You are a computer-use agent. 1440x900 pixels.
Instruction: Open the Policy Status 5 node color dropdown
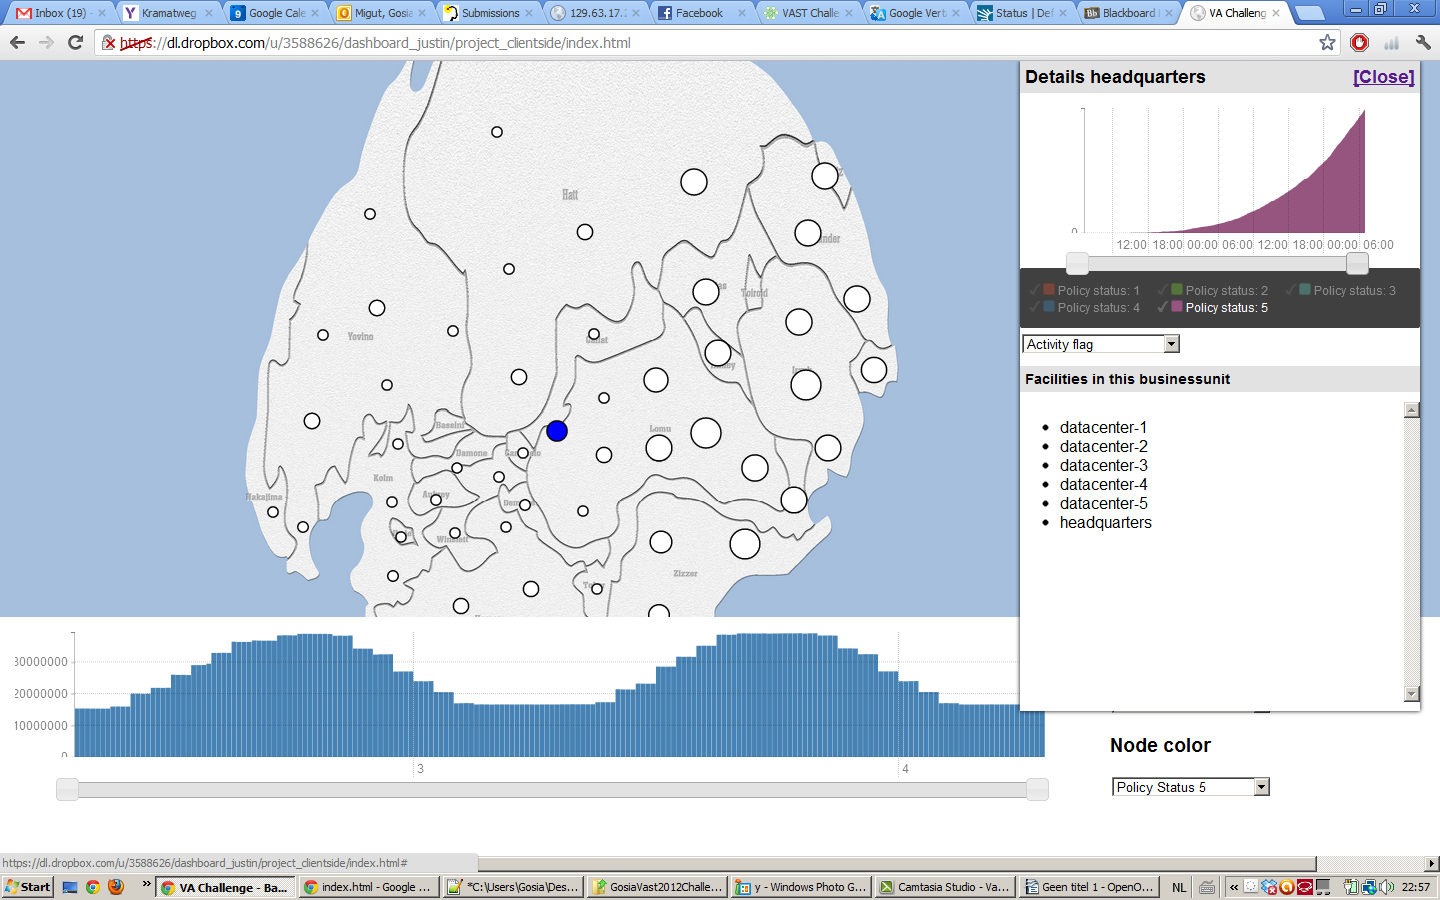[x=1191, y=787]
